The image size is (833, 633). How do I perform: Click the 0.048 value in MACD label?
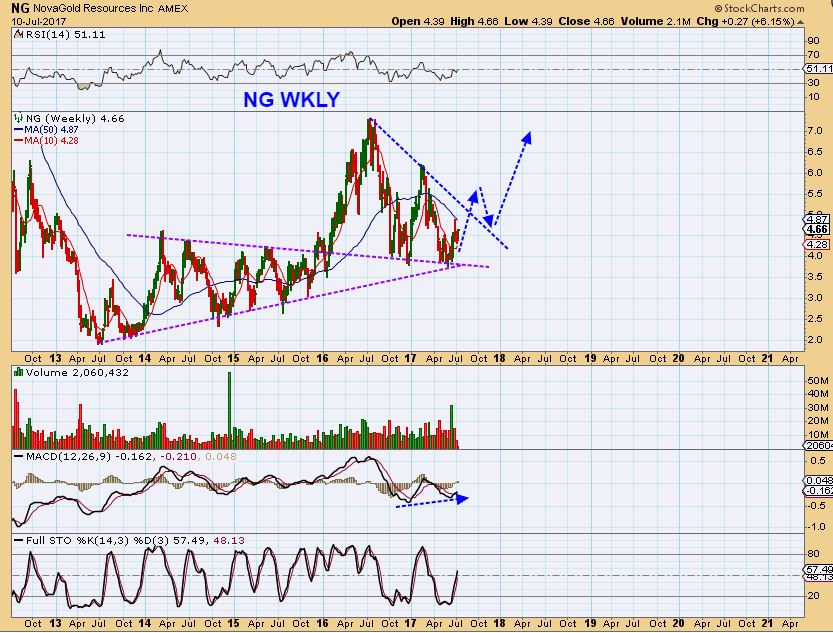coord(220,457)
